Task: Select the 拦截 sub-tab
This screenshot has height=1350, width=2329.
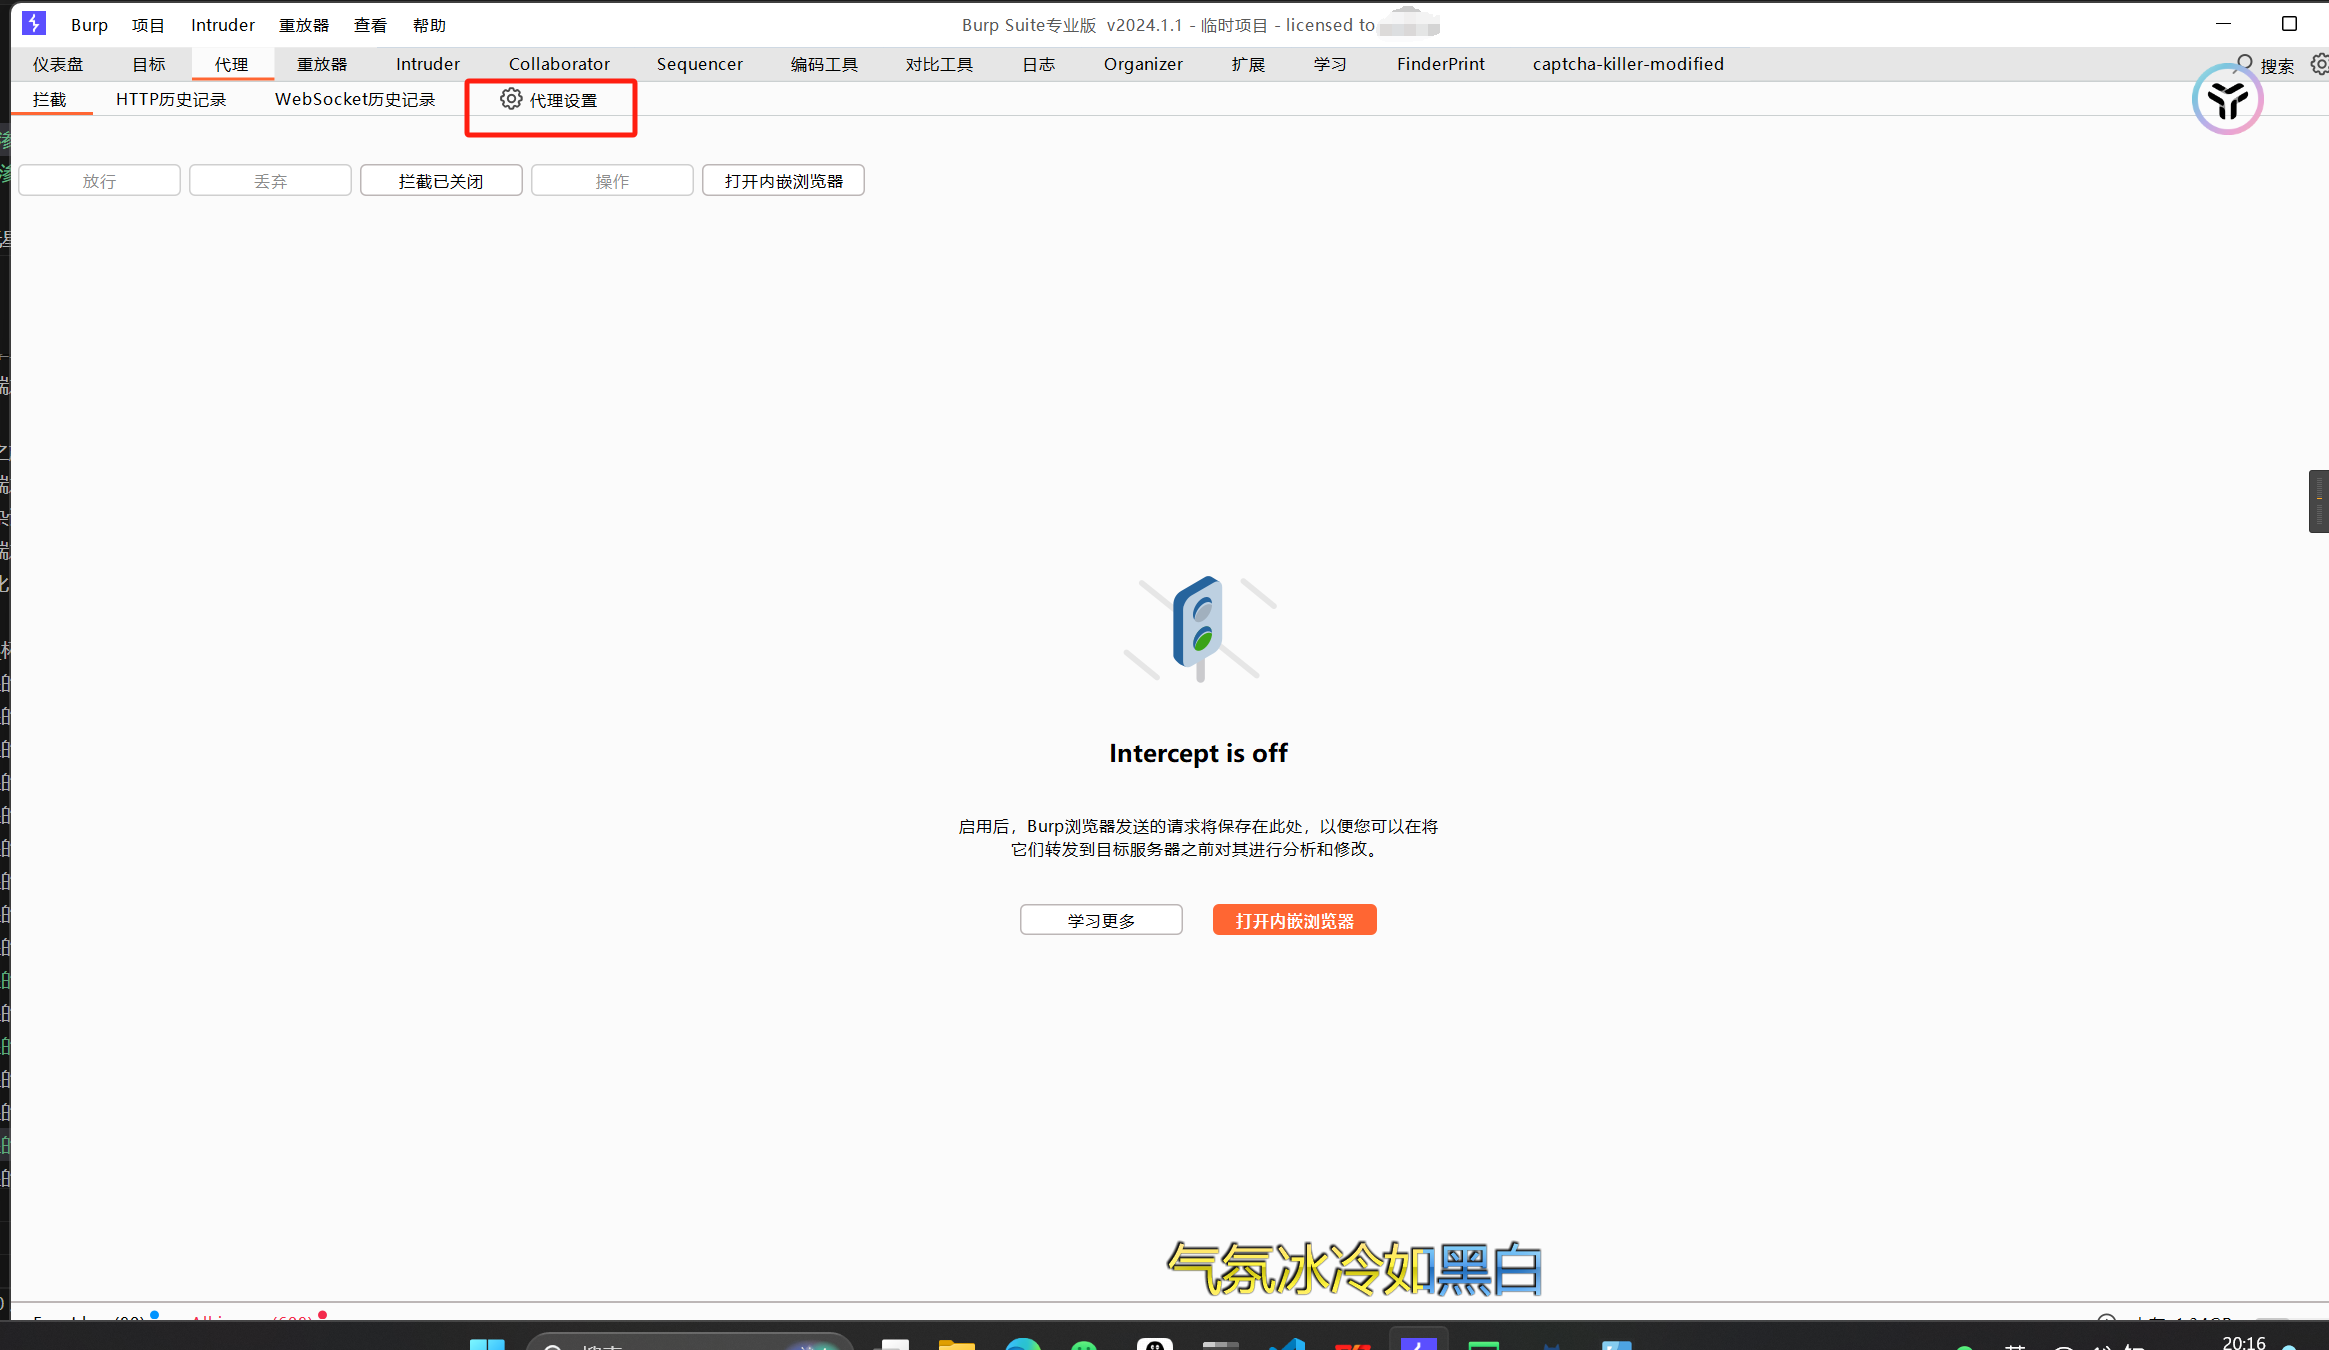Action: tap(50, 100)
